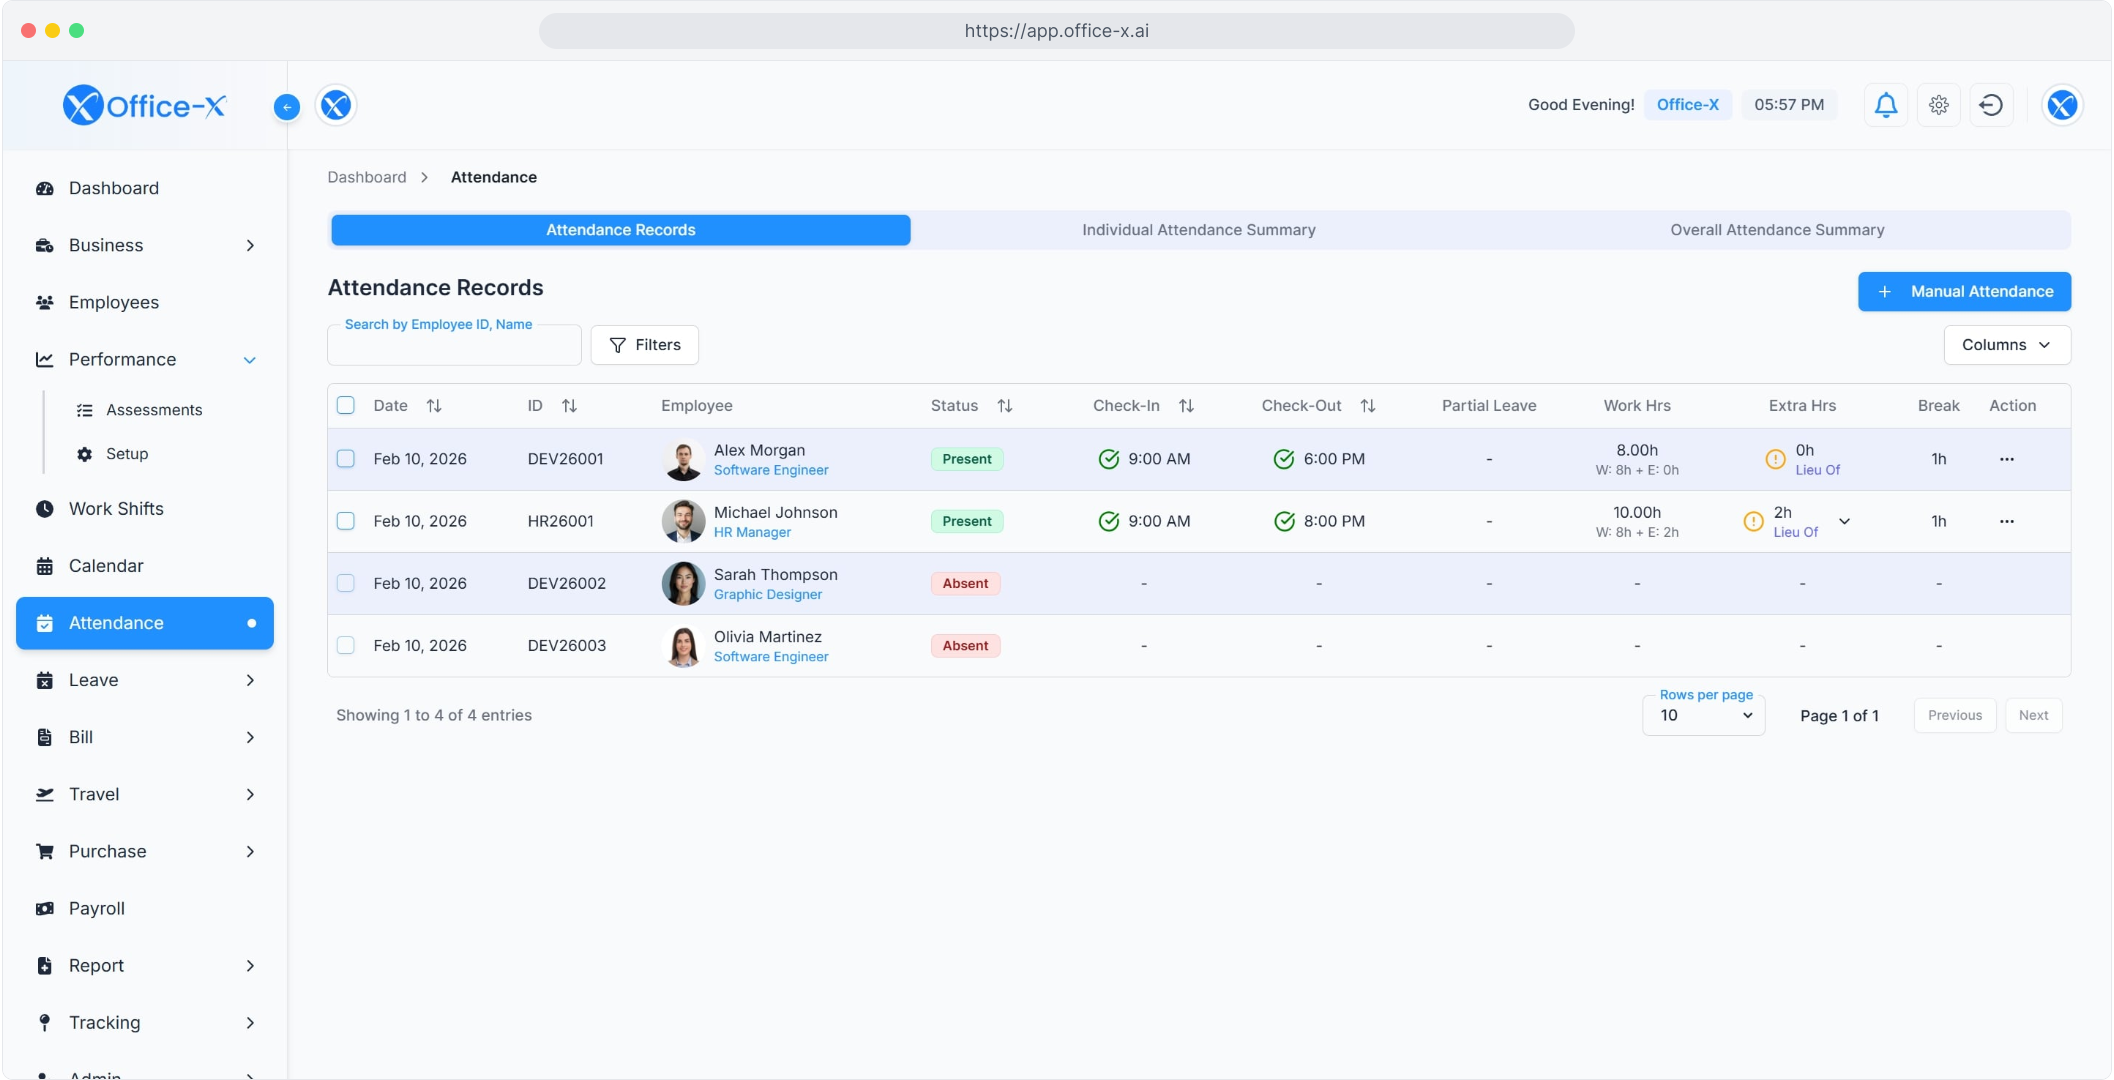The width and height of the screenshot is (2114, 1080).
Task: Sort table by Date column arrows
Action: click(434, 406)
